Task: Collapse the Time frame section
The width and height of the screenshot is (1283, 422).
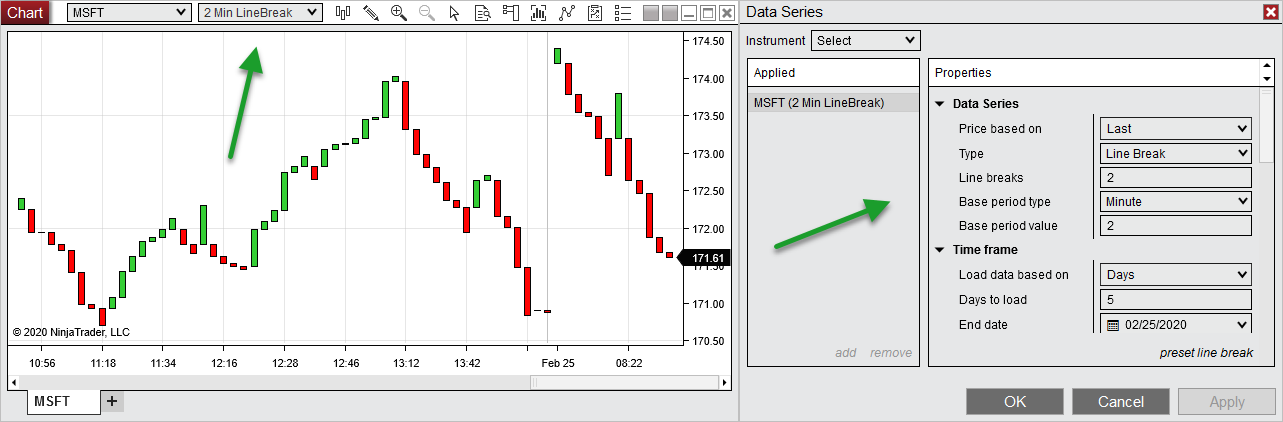Action: [x=940, y=250]
